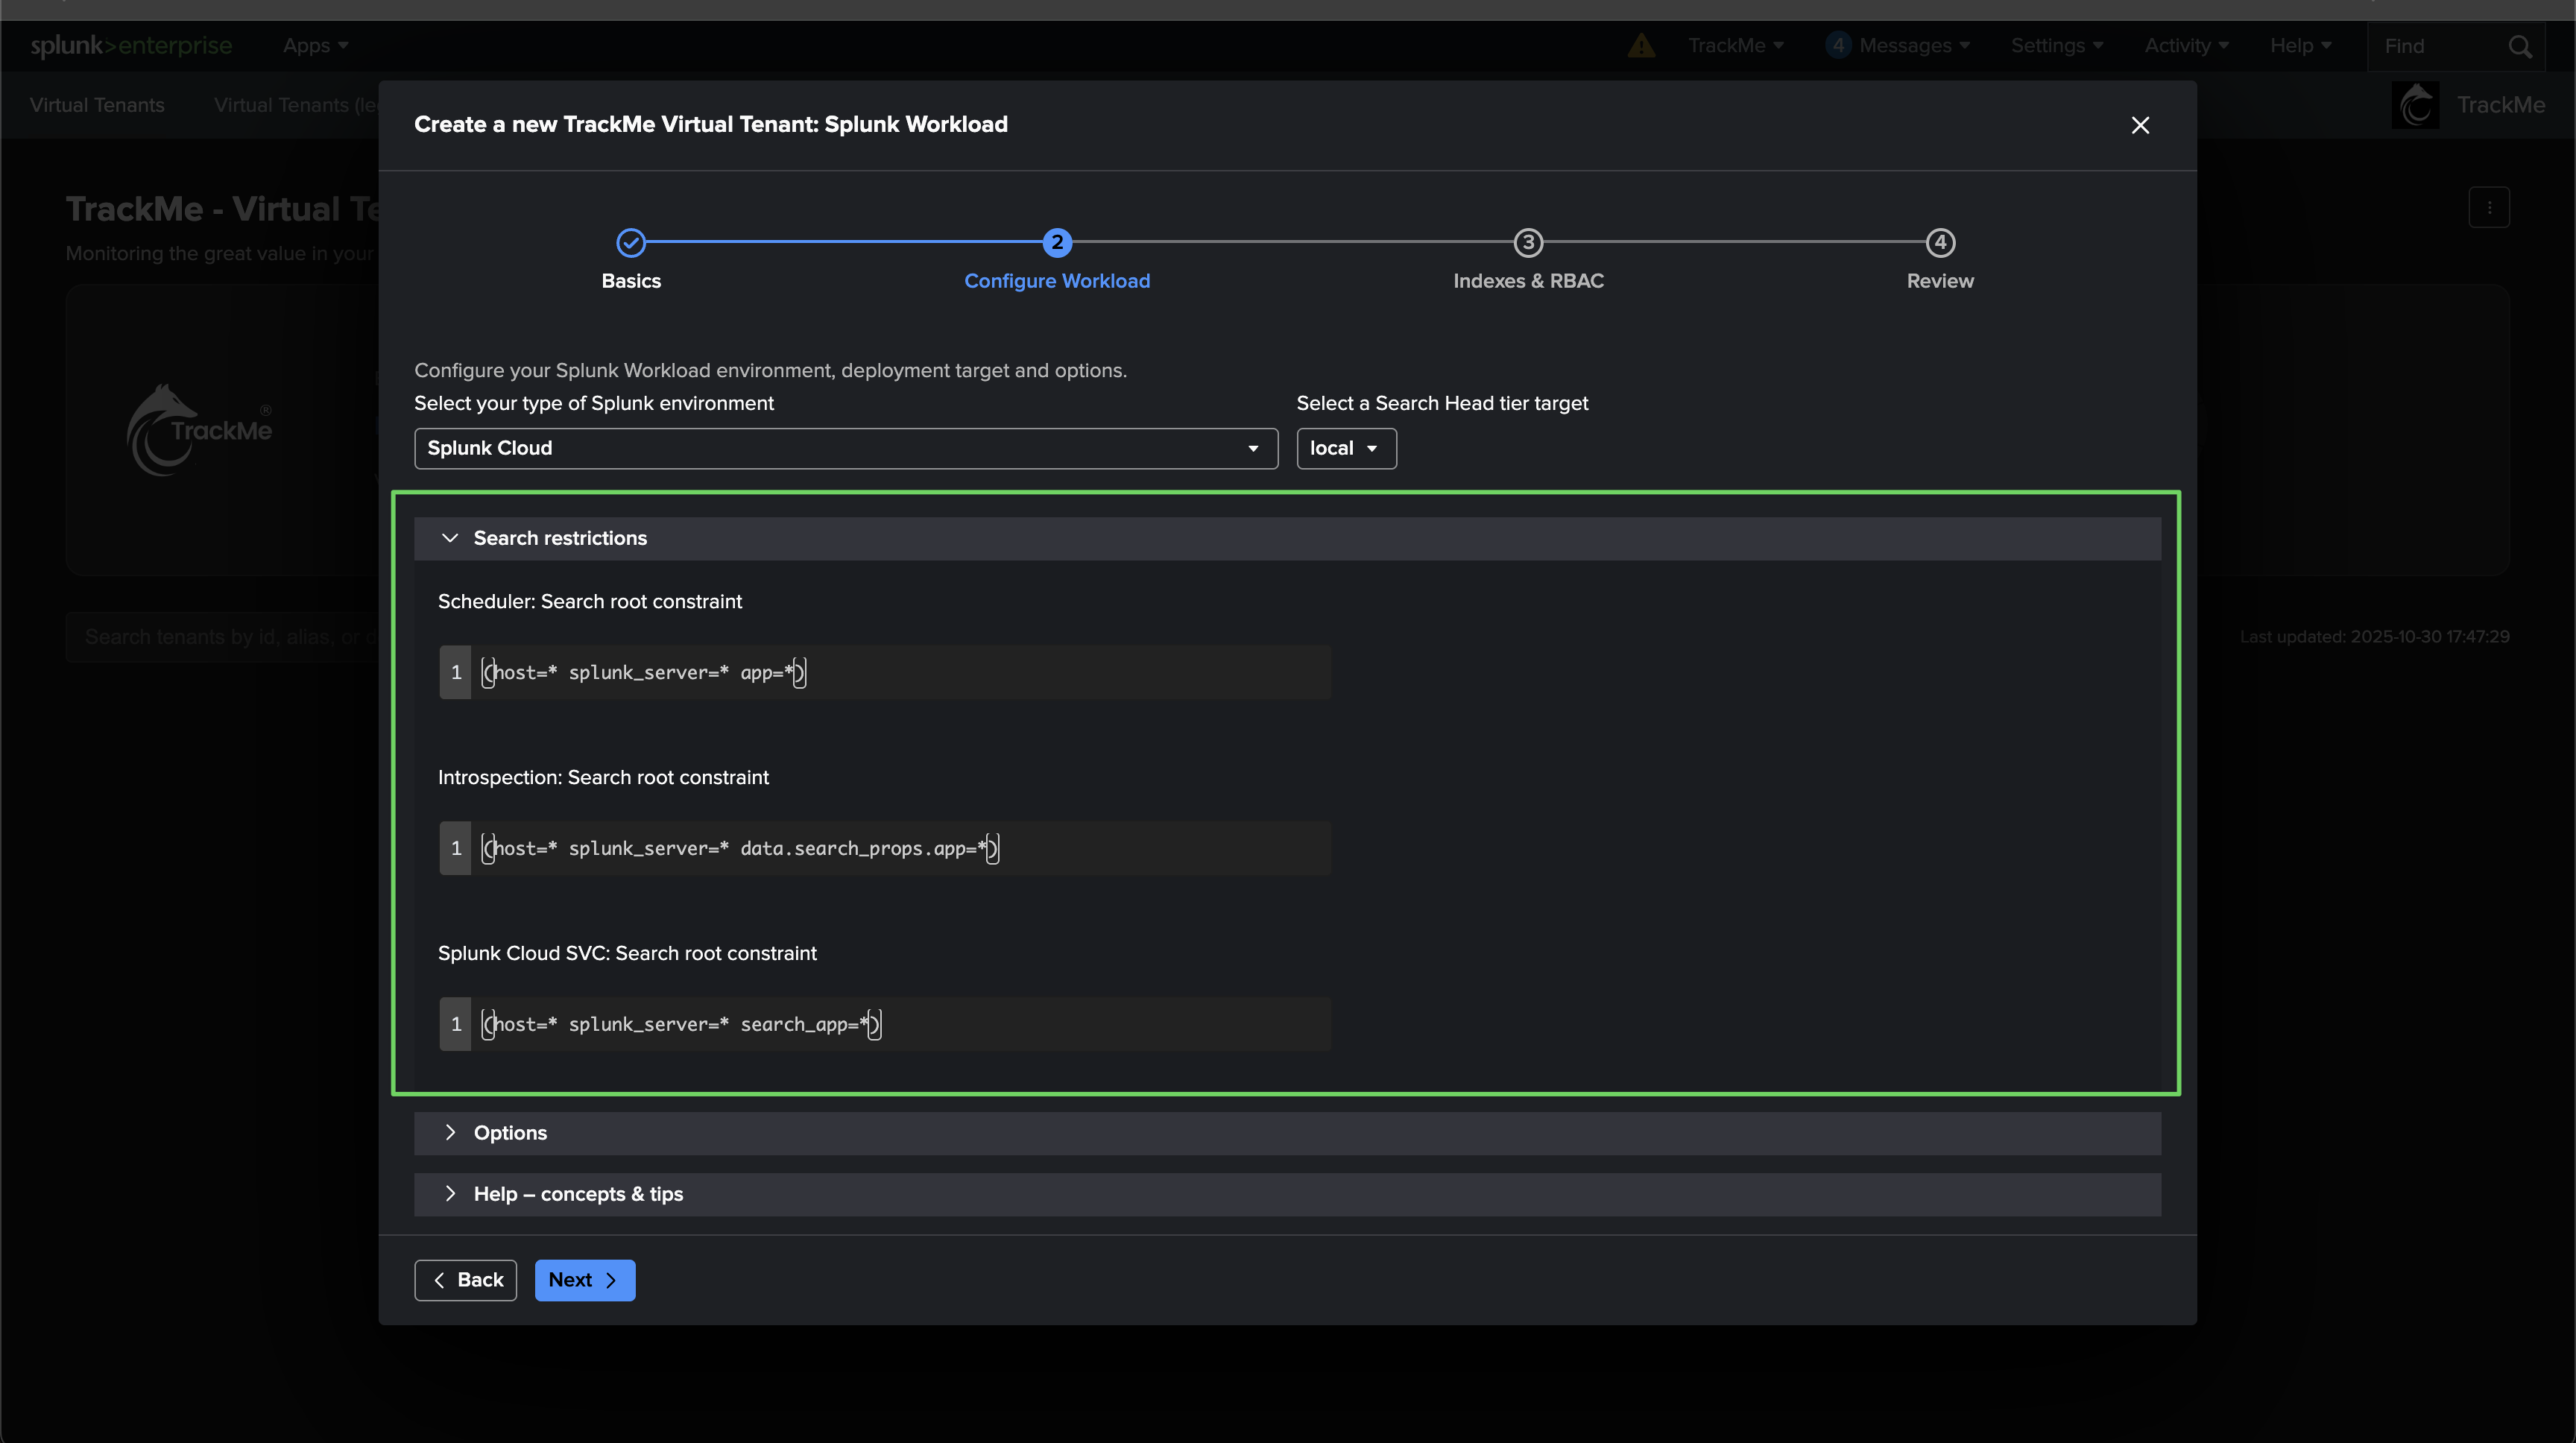Viewport: 2576px width, 1443px height.
Task: Close the Create Virtual Tenant dialog
Action: click(x=2140, y=125)
